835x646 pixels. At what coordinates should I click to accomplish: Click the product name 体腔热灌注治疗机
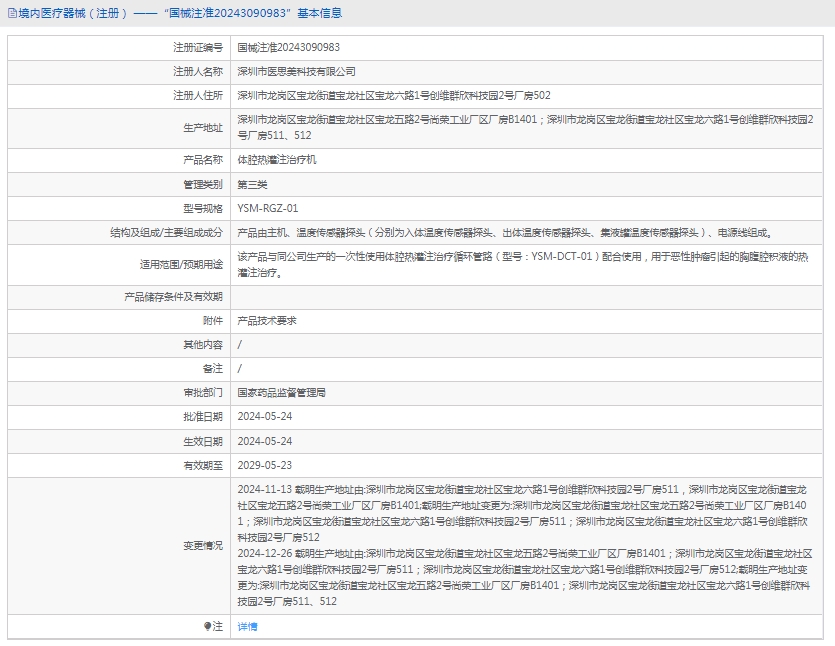pyautogui.click(x=276, y=159)
